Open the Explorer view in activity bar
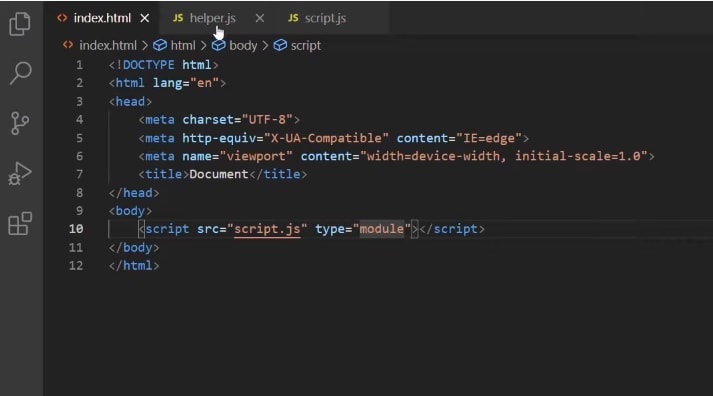This screenshot has height=396, width=713. click(20, 24)
